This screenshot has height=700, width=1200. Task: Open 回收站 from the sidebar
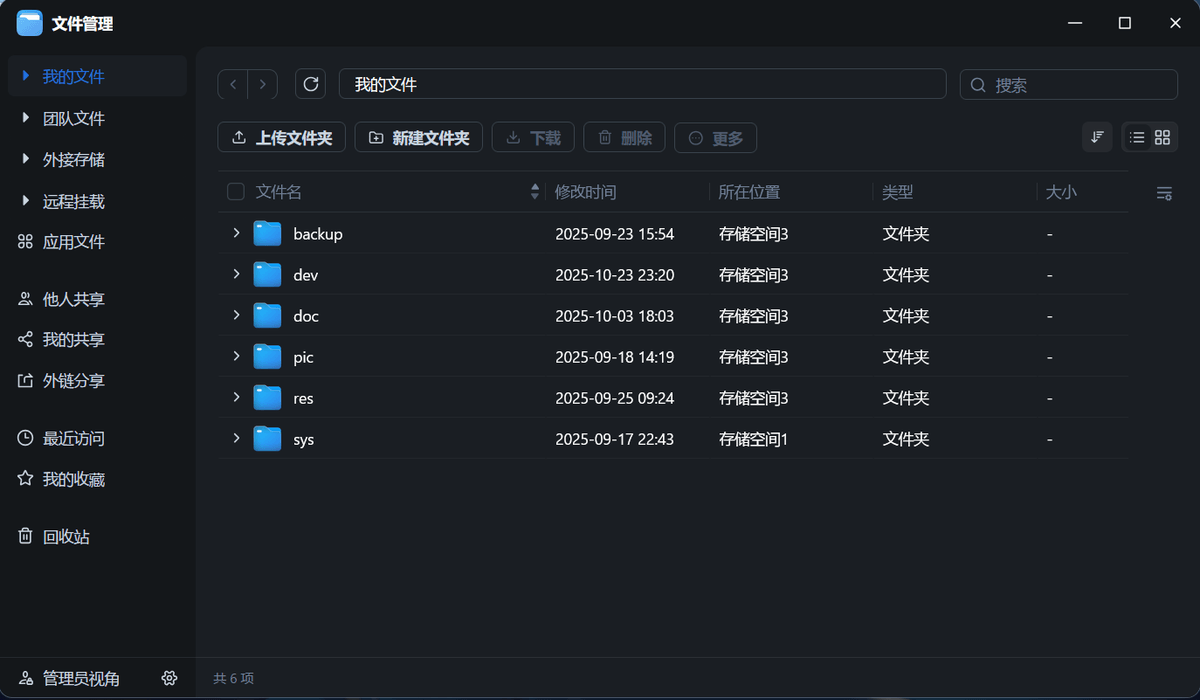(66, 537)
